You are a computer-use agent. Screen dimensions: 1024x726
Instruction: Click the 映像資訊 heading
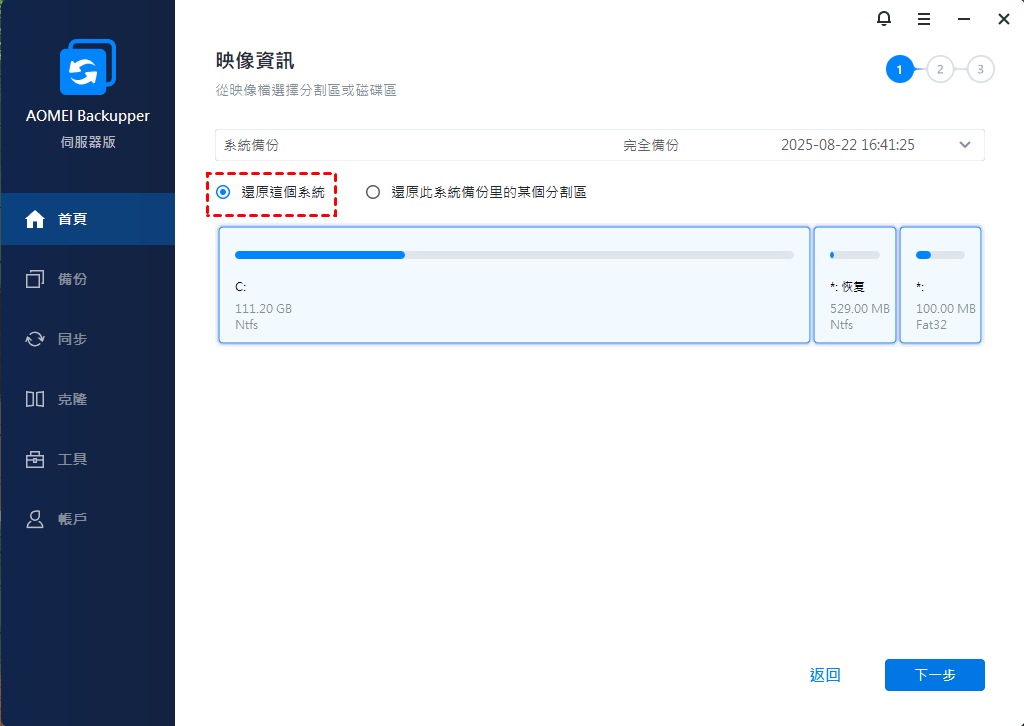point(255,61)
